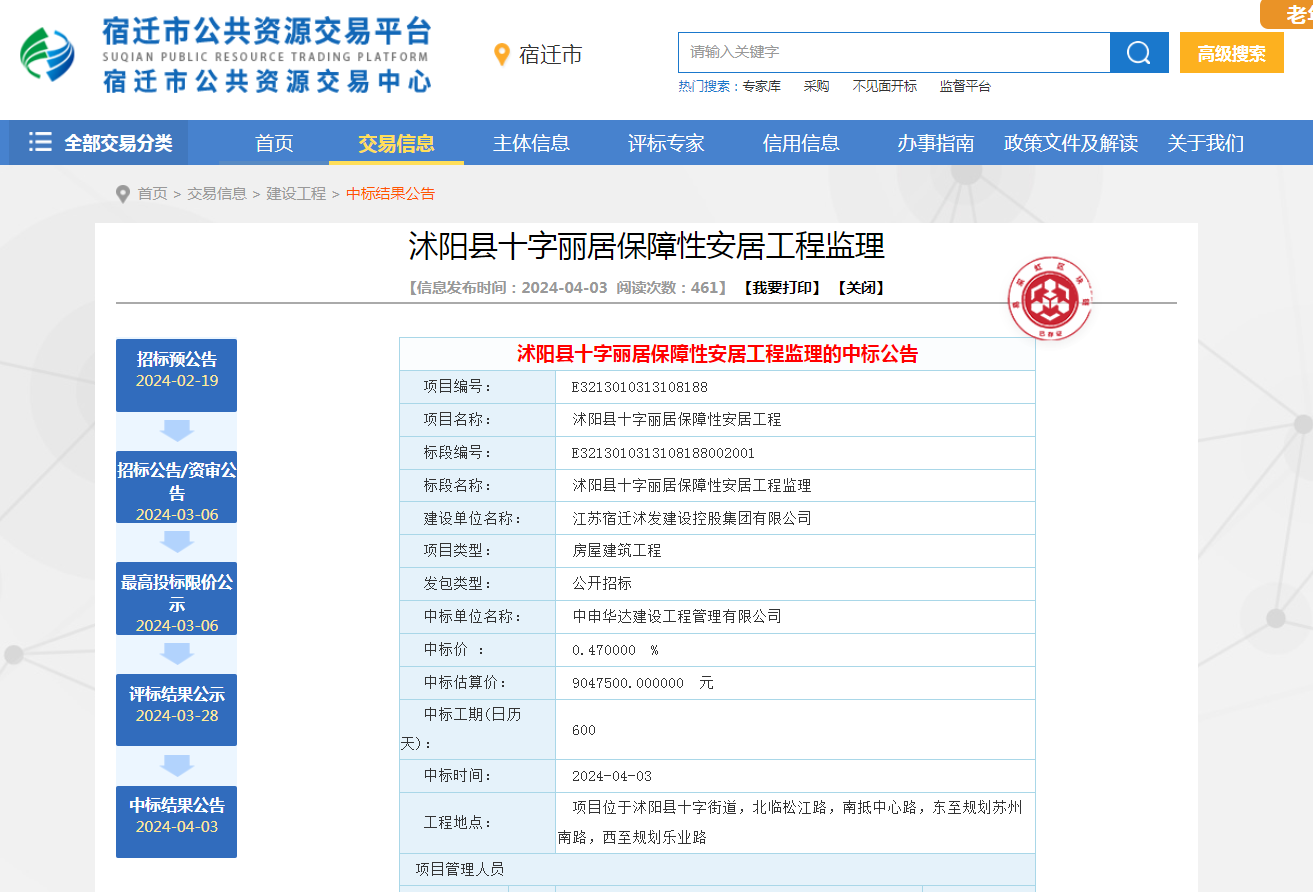Click the 我要打印 print link
The height and width of the screenshot is (892, 1313).
781,288
